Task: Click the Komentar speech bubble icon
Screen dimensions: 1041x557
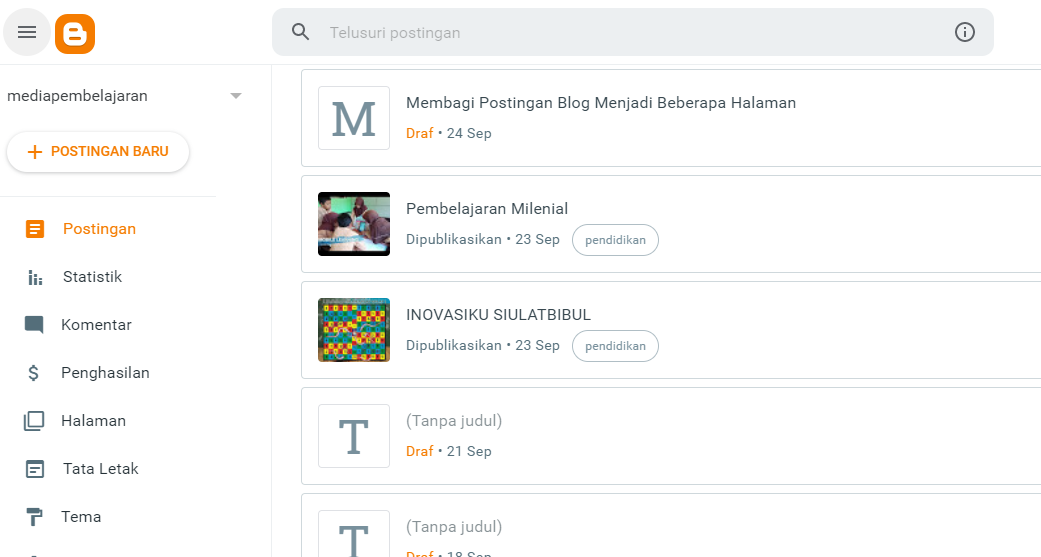Action: tap(34, 325)
